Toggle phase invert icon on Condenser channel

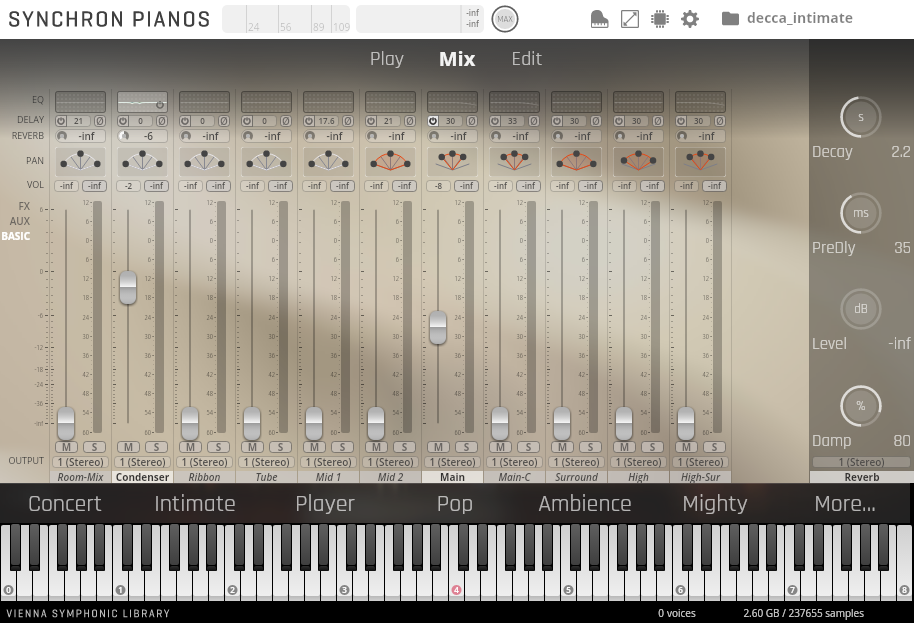pos(161,121)
